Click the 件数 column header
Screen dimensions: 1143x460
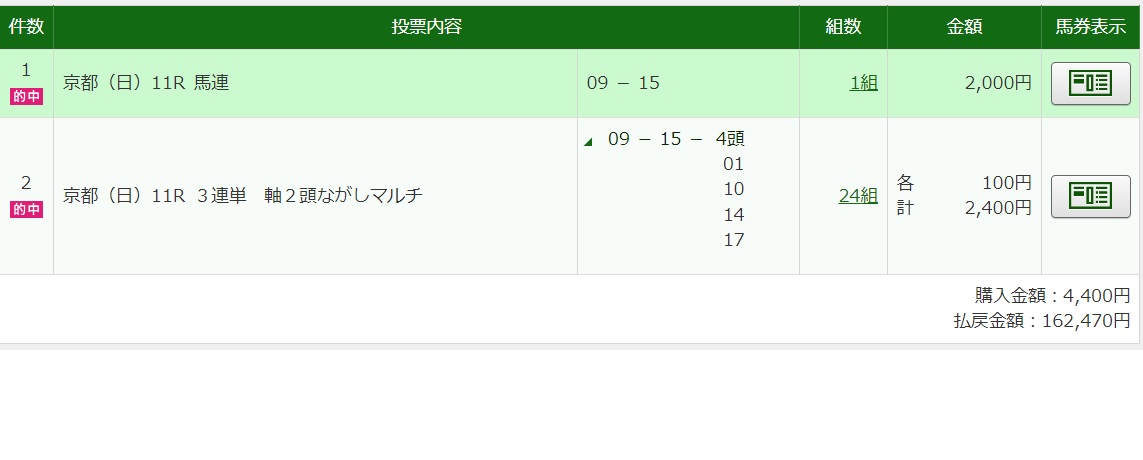(x=26, y=27)
